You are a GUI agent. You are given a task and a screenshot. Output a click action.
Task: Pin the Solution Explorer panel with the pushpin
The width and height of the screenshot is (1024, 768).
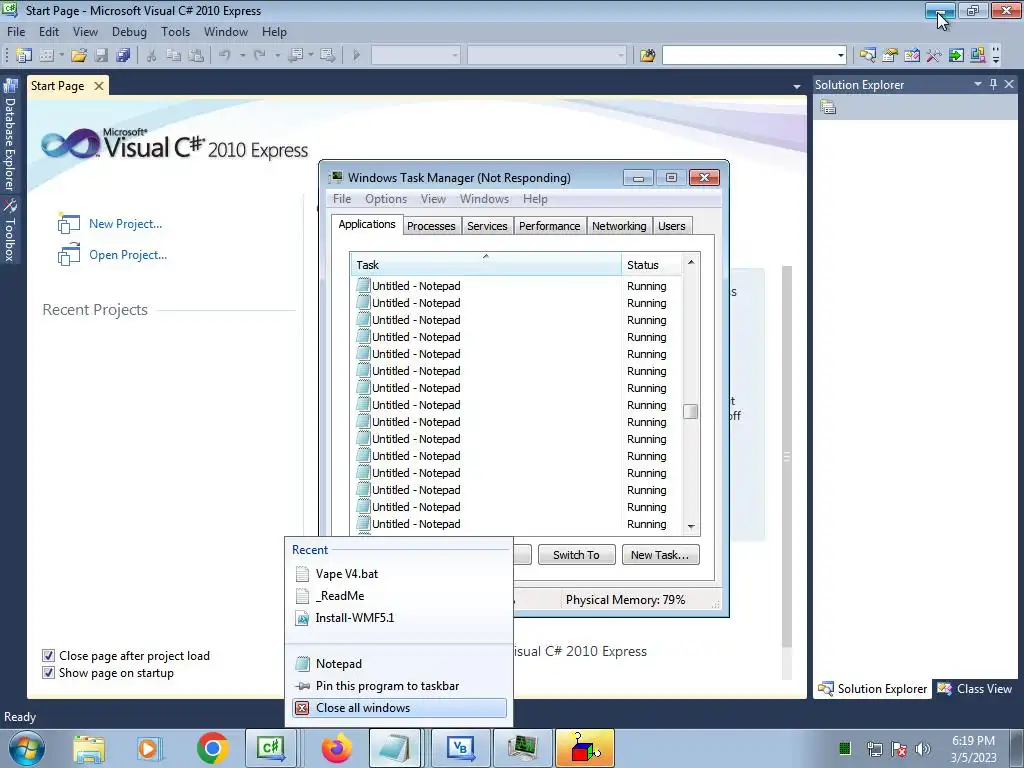[993, 84]
